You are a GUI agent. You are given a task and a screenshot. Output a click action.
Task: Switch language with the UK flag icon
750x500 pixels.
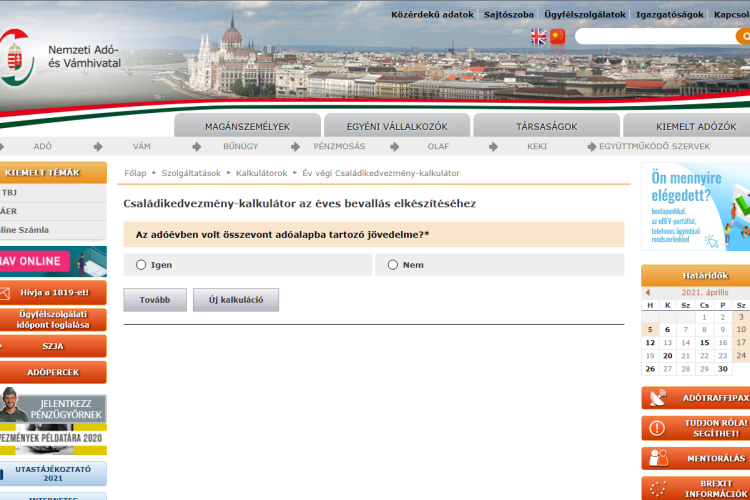539,37
